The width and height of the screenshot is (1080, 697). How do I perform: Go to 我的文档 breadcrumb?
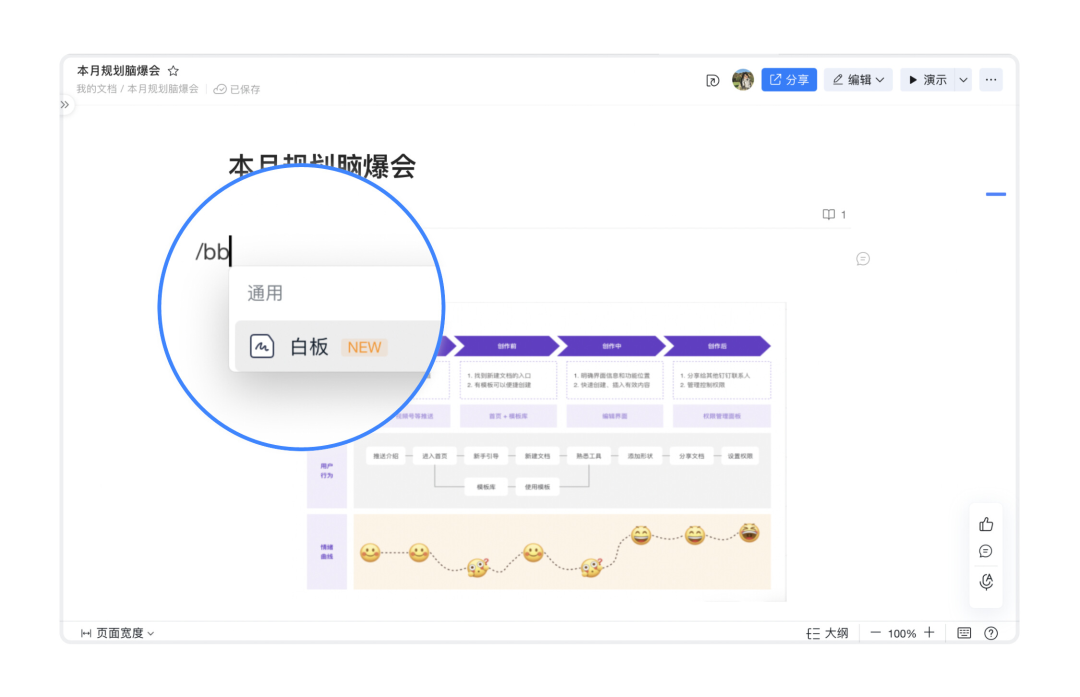point(96,89)
